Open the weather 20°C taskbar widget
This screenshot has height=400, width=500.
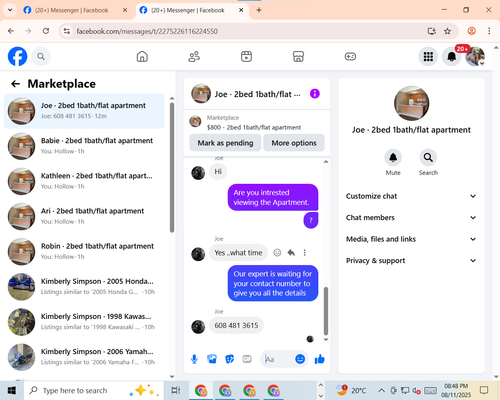(x=351, y=390)
